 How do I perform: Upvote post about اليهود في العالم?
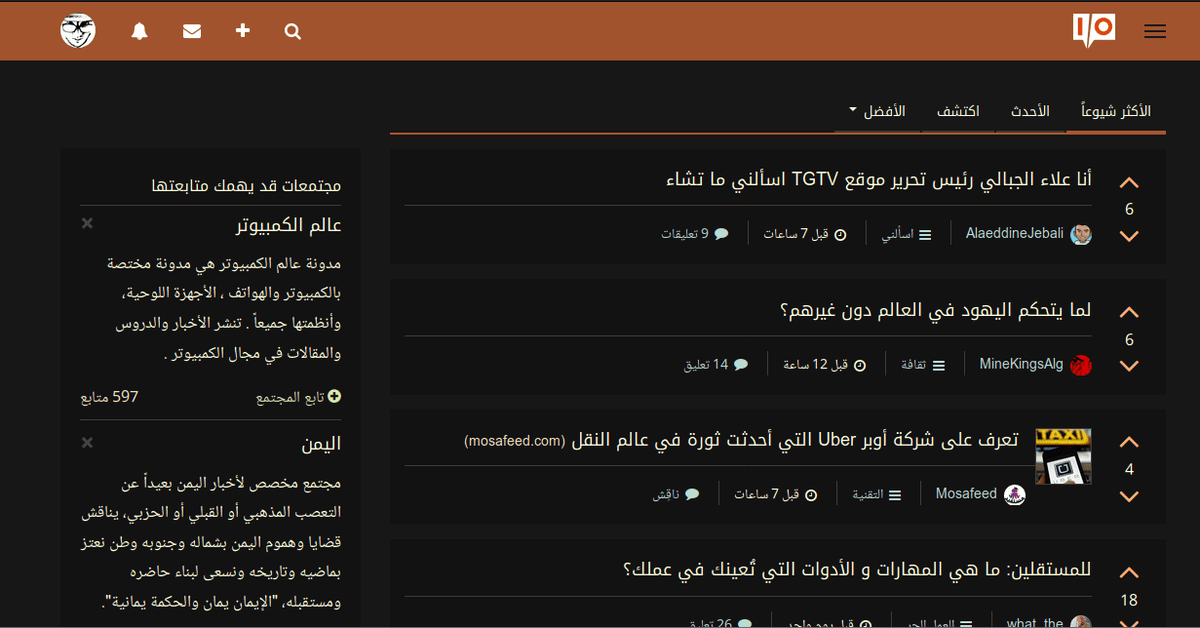(x=1129, y=313)
